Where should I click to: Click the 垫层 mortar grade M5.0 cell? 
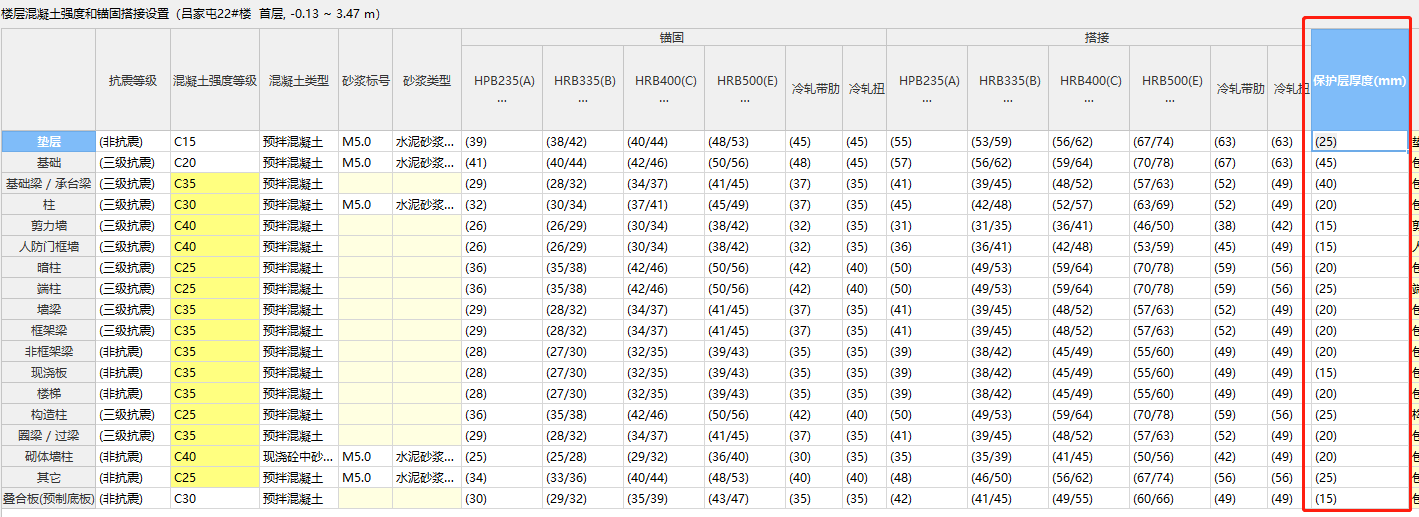point(365,141)
